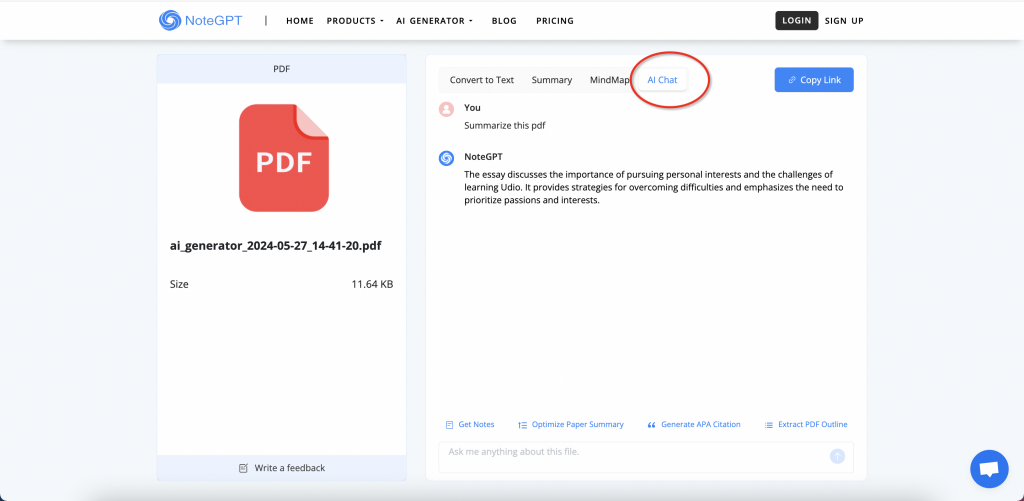This screenshot has height=501, width=1024.
Task: Open Write a feedback link
Action: (x=282, y=468)
